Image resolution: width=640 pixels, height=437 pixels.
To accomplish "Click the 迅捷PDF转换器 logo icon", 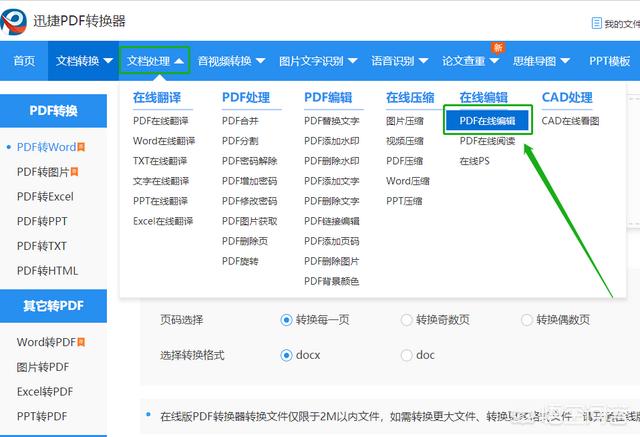I will pyautogui.click(x=13, y=21).
